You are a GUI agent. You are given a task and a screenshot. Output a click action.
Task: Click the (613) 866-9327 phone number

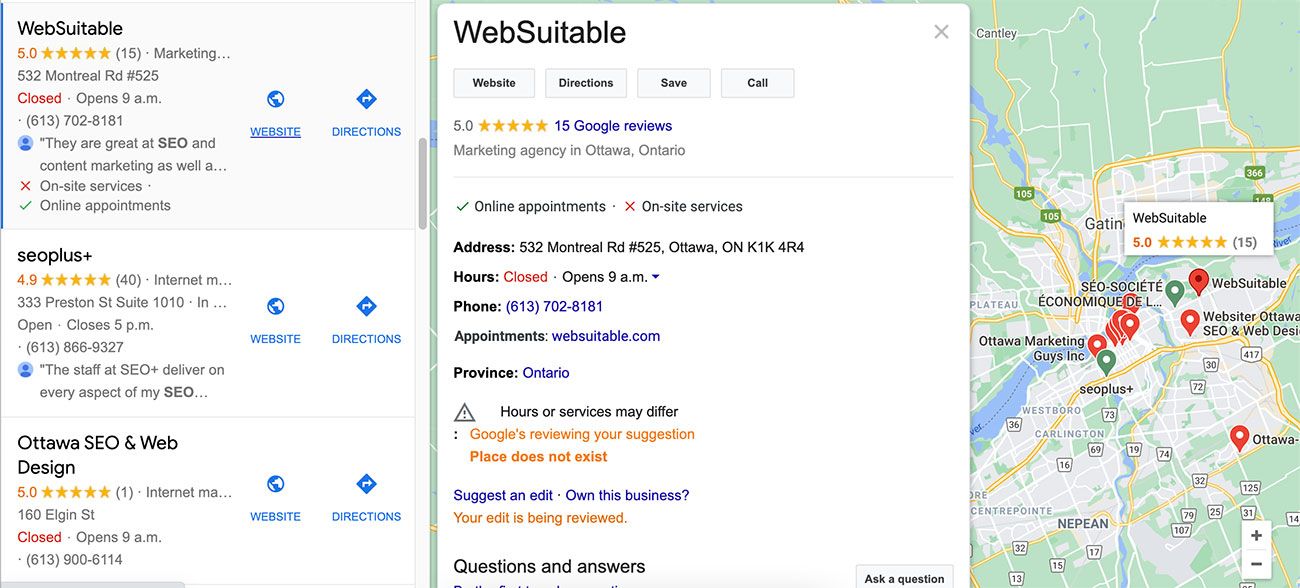[75, 347]
